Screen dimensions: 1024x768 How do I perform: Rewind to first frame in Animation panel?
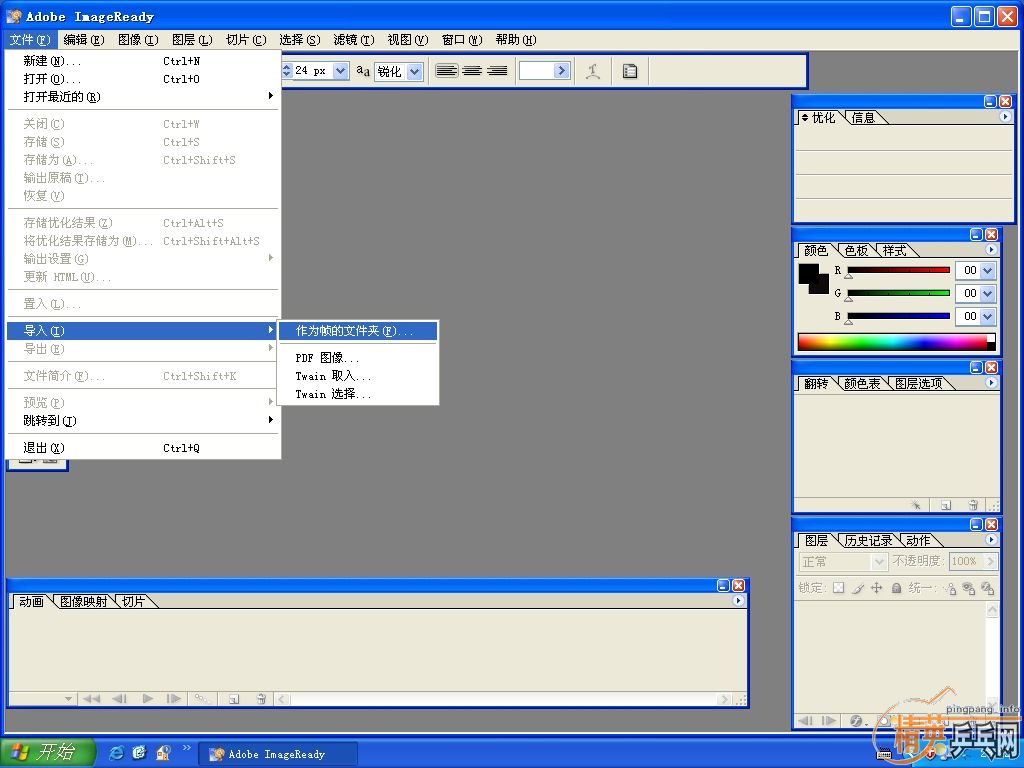(91, 699)
